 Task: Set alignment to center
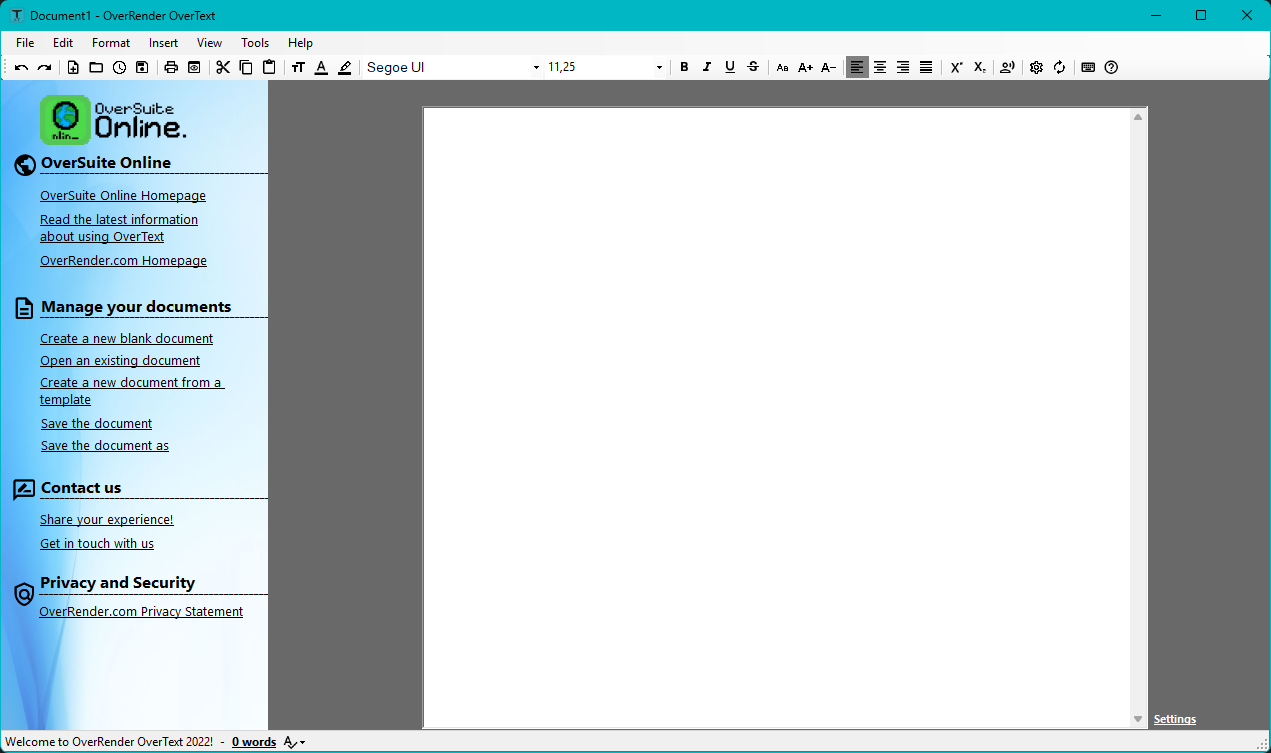pos(880,67)
